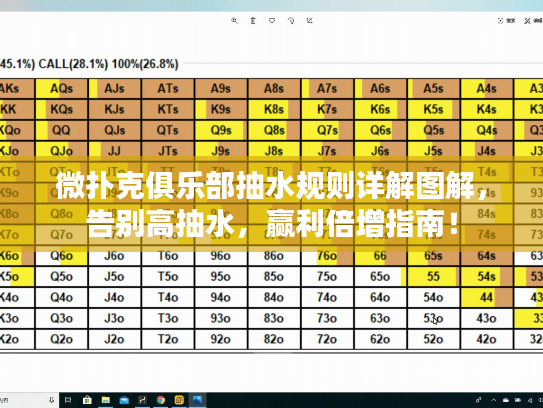
Task: Open Task View from the taskbar
Action: [x=68, y=400]
